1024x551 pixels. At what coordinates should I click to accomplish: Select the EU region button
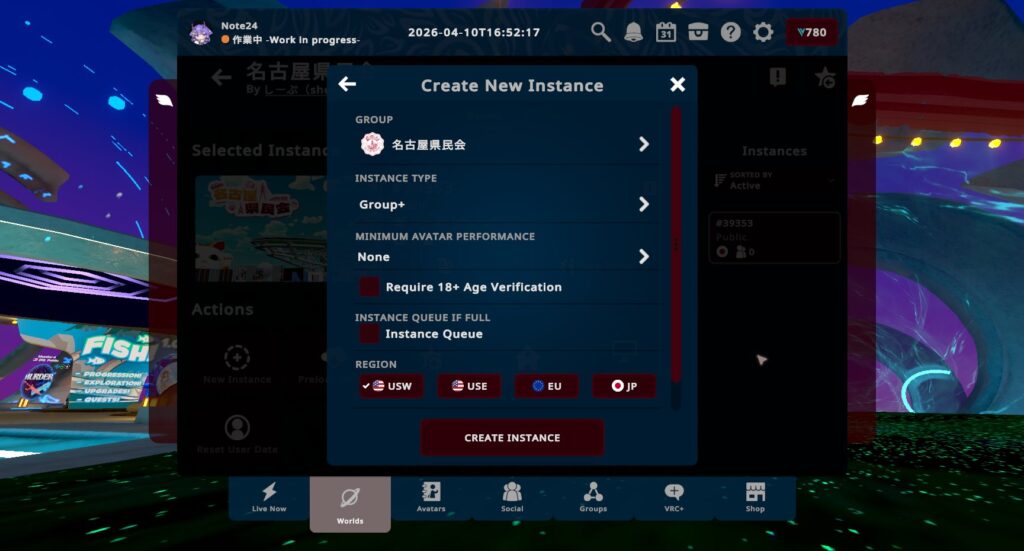[x=546, y=386]
